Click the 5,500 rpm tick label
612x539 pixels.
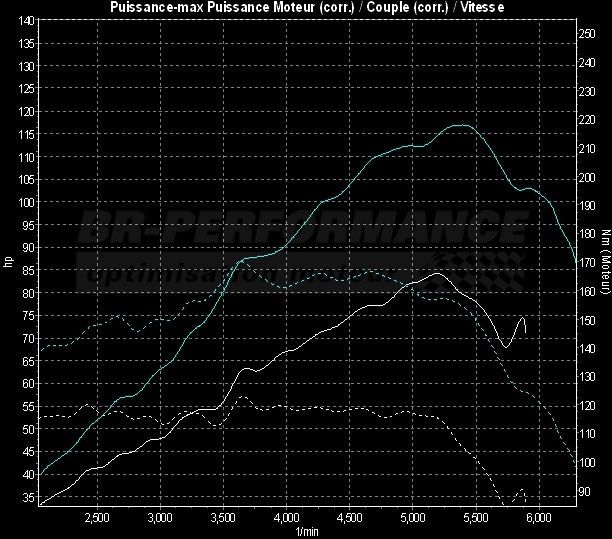point(476,518)
